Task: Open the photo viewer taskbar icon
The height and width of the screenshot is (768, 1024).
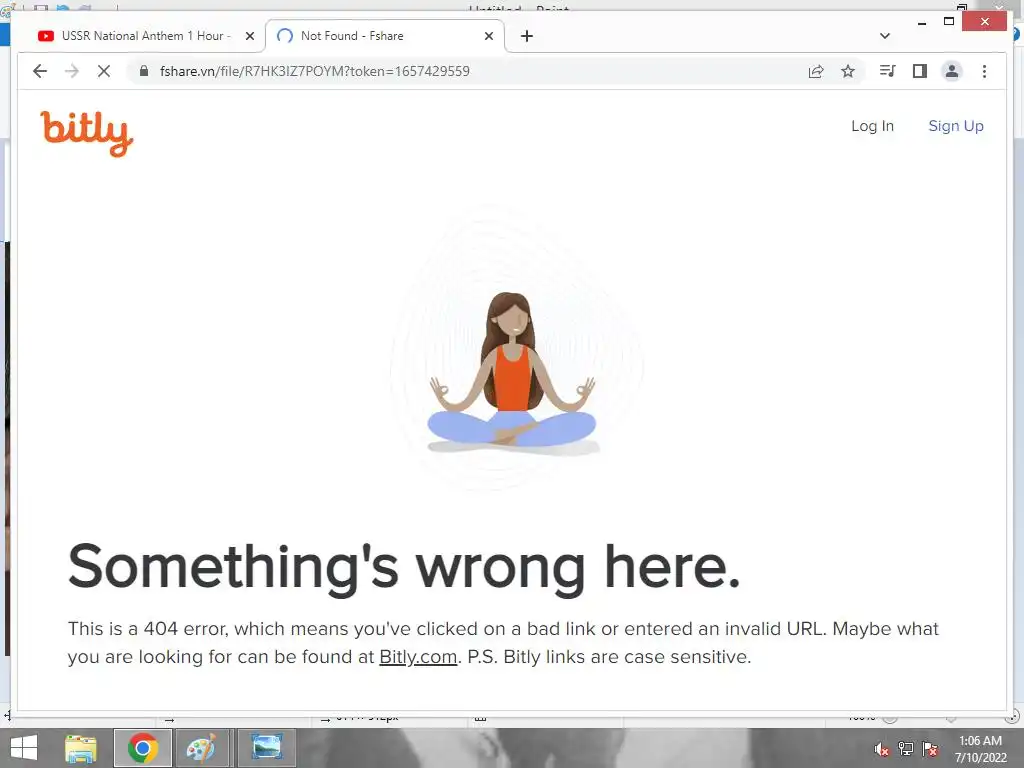Action: [x=267, y=748]
